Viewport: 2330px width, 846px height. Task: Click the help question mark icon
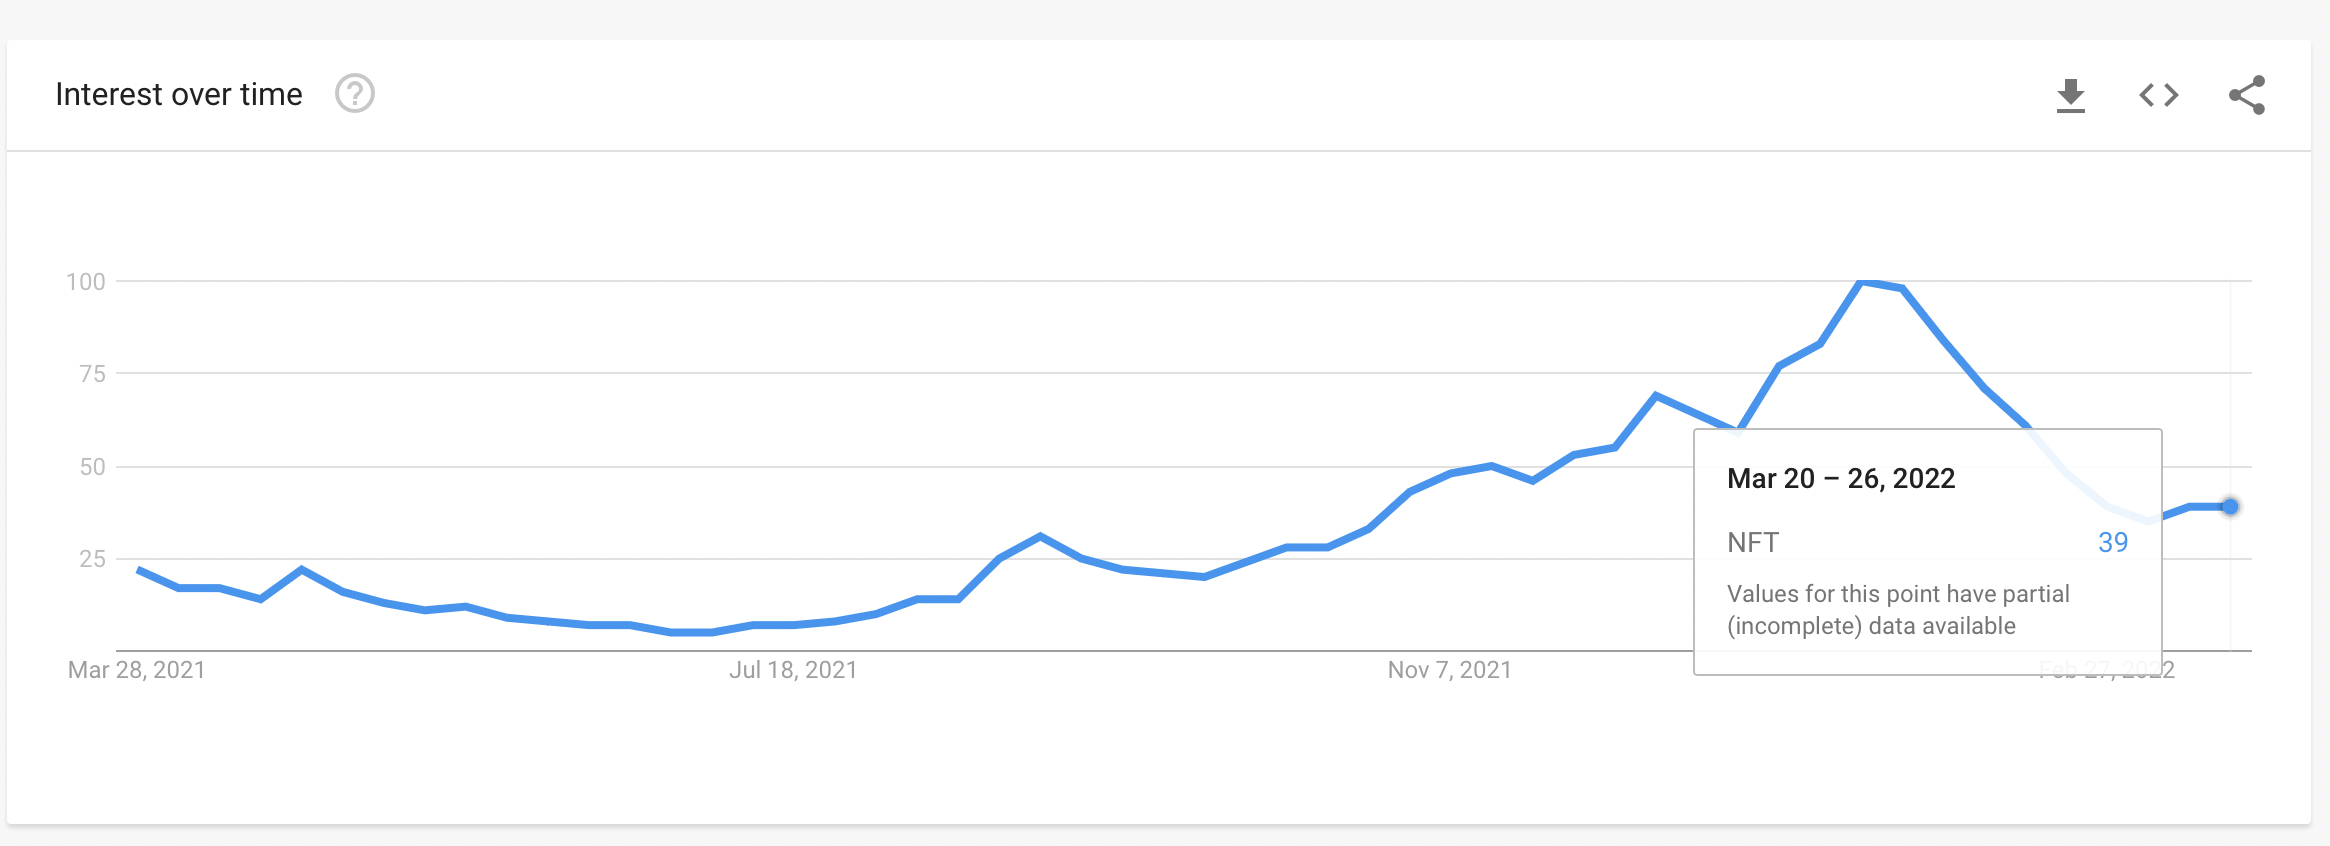354,94
